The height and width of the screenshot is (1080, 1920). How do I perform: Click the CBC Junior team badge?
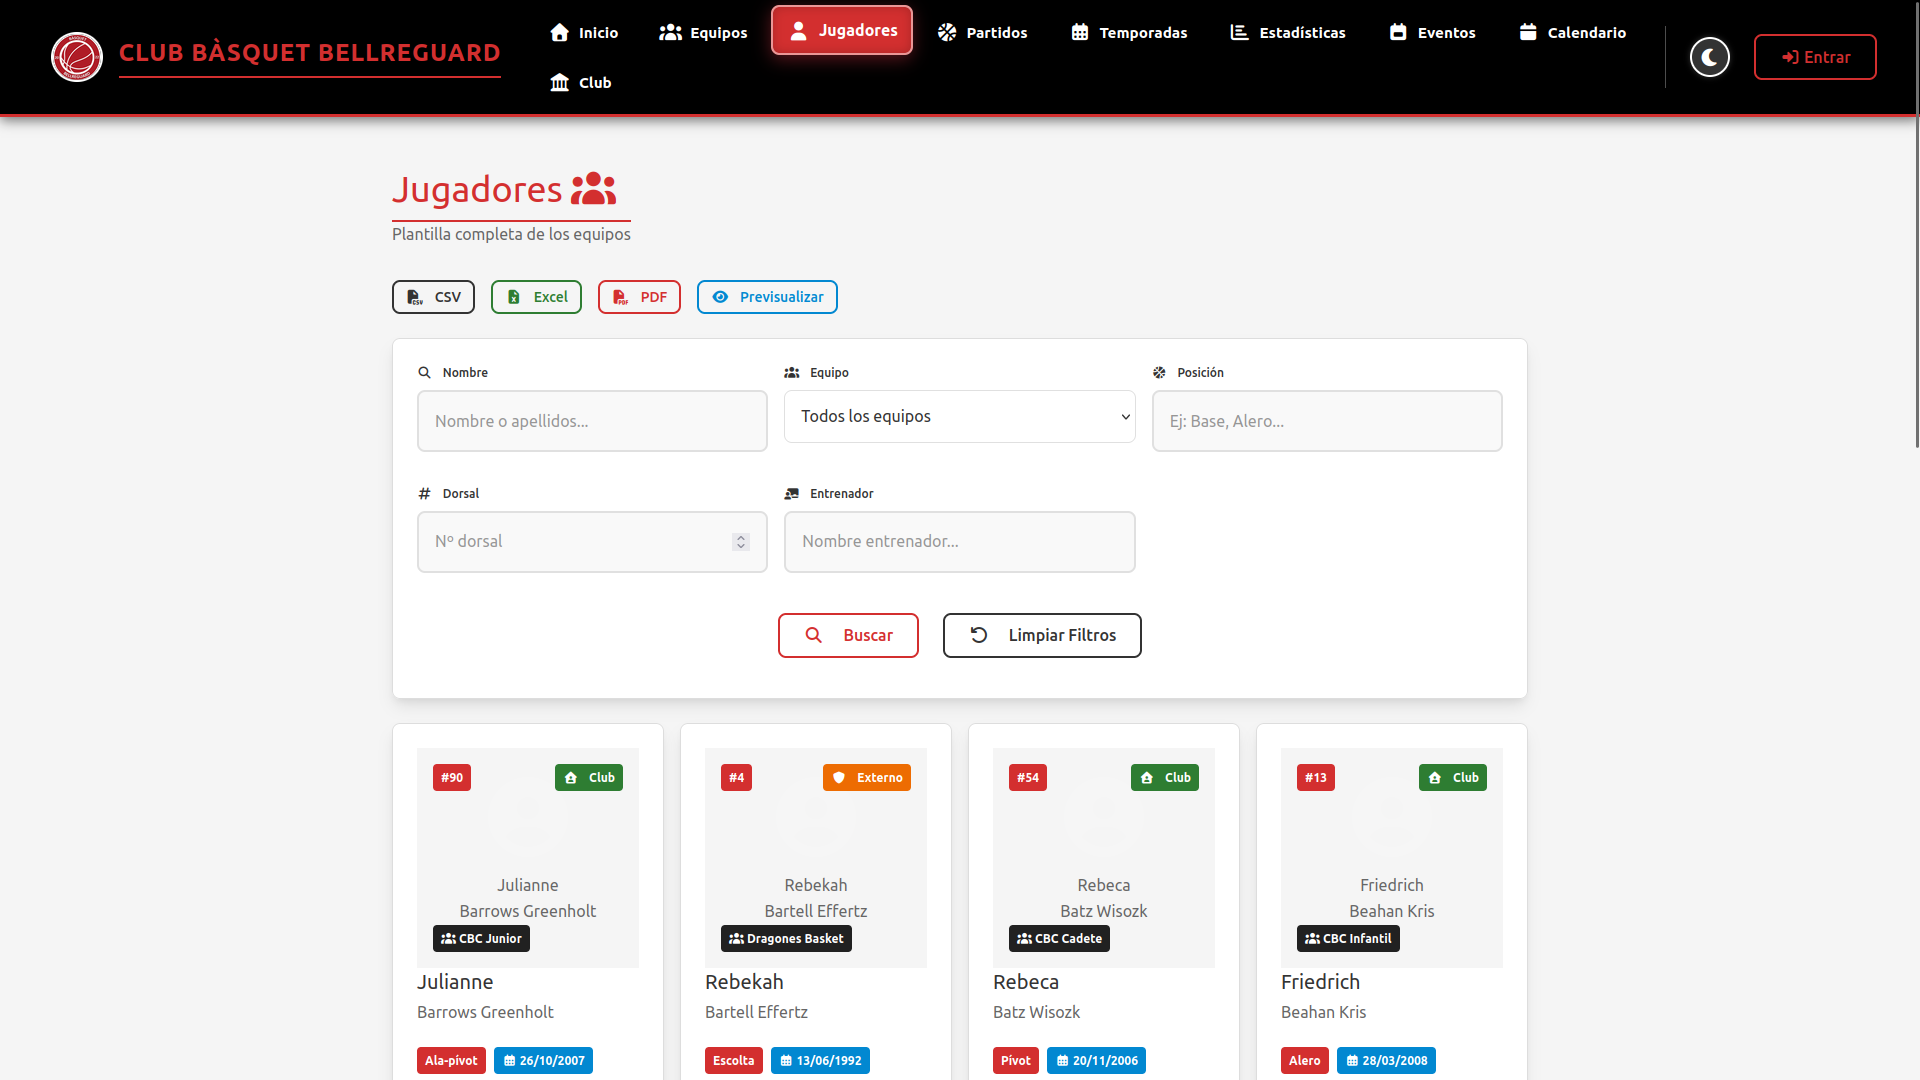pyautogui.click(x=481, y=939)
